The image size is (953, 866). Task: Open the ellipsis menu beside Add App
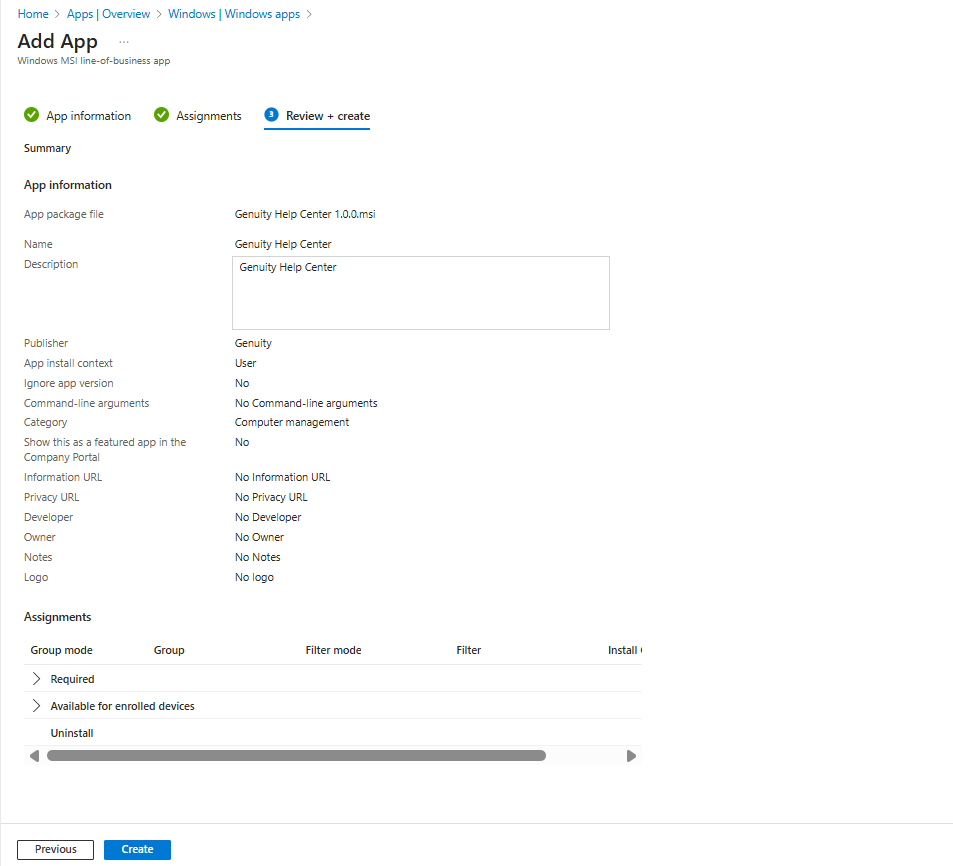124,42
